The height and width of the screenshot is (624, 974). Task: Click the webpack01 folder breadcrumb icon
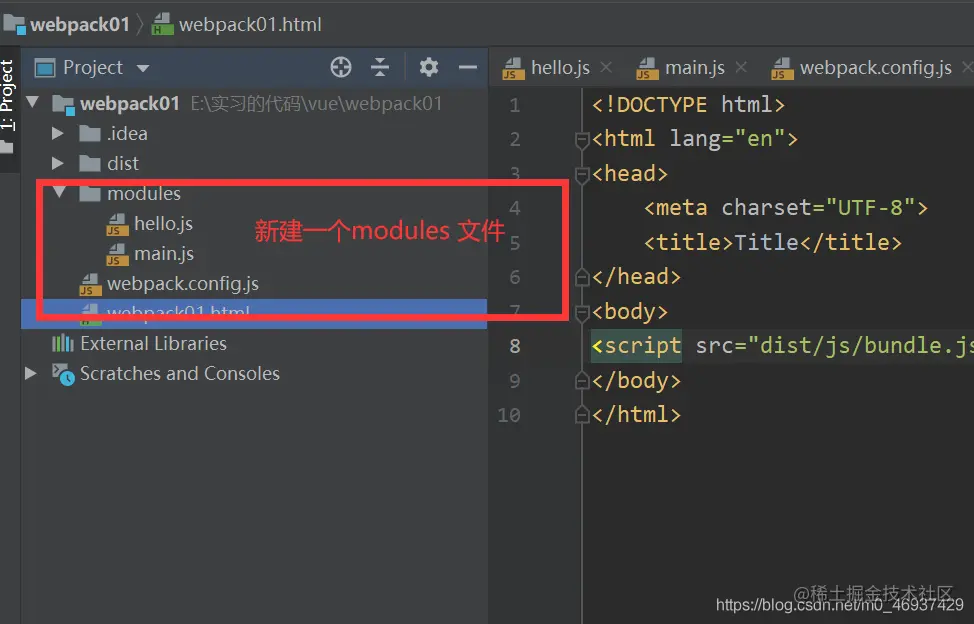coord(15,25)
